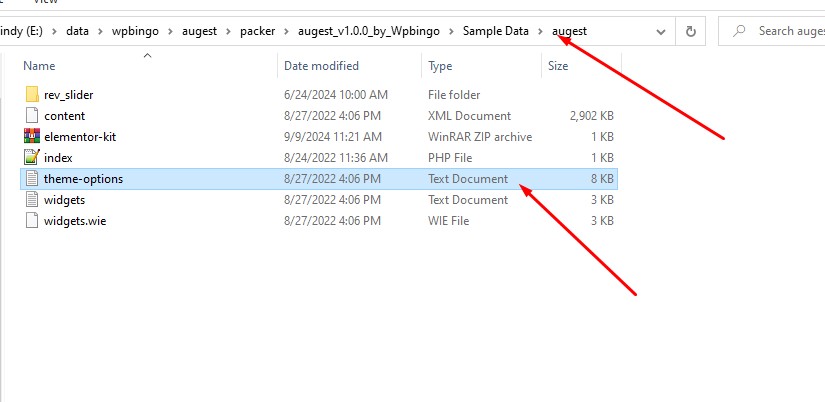This screenshot has height=402, width=825.
Task: Sort files by Size column header
Action: coord(558,66)
